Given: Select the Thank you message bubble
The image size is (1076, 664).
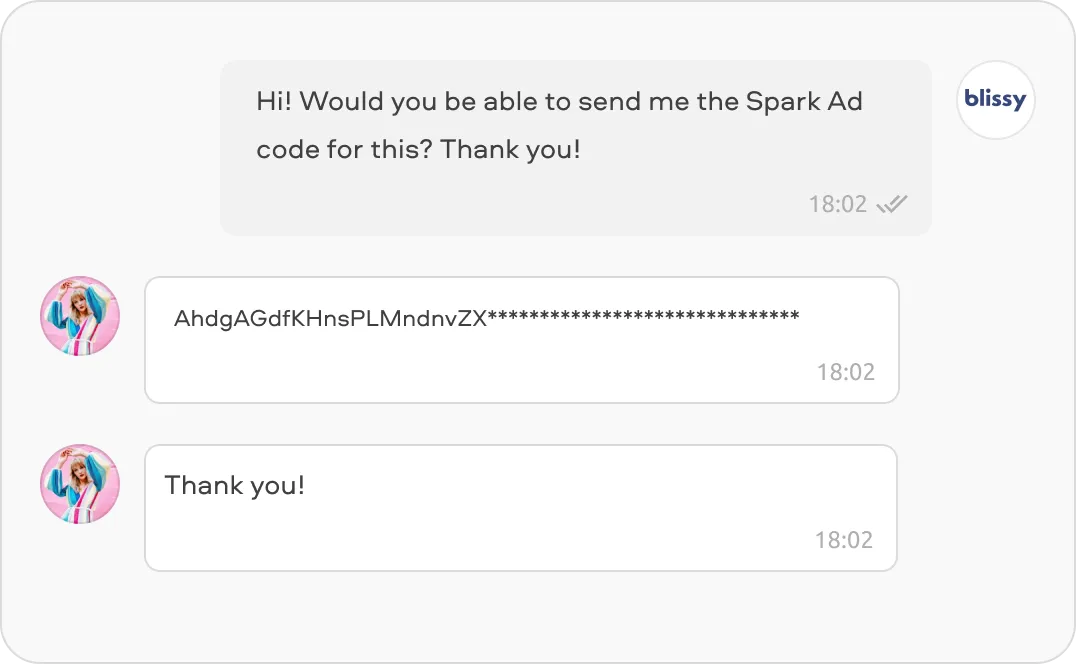Looking at the screenshot, I should (520, 508).
